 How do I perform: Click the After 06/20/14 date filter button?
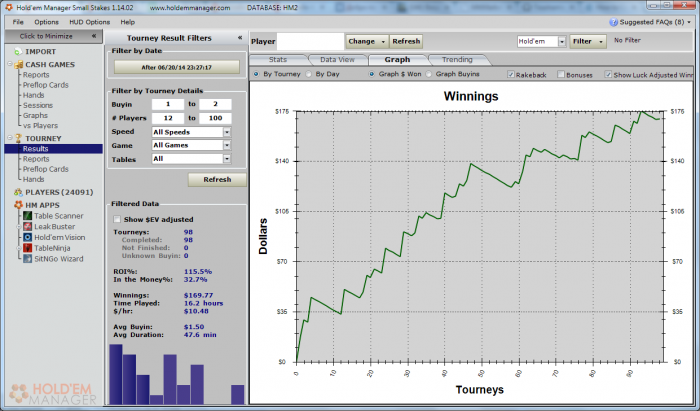[x=177, y=67]
